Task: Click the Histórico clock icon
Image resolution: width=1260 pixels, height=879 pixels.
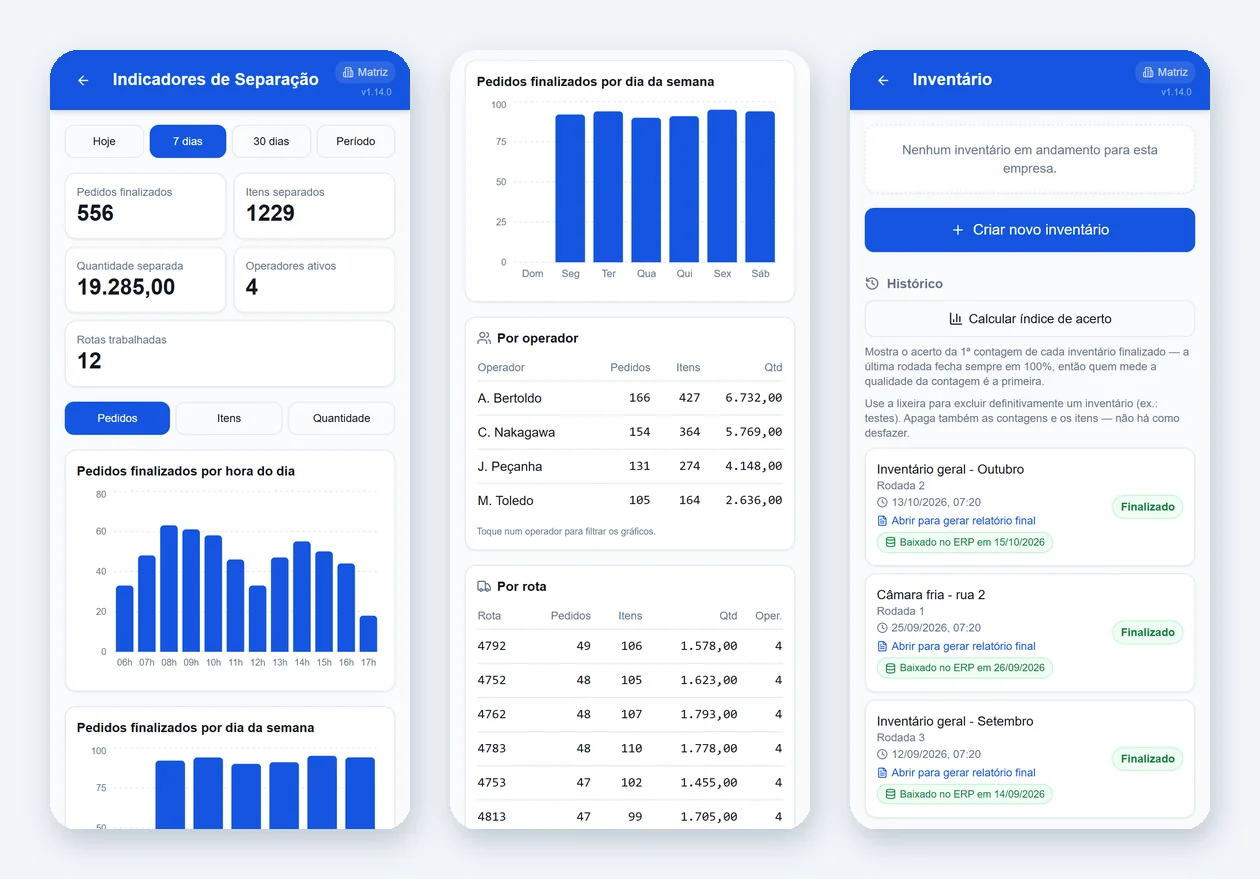Action: click(872, 284)
